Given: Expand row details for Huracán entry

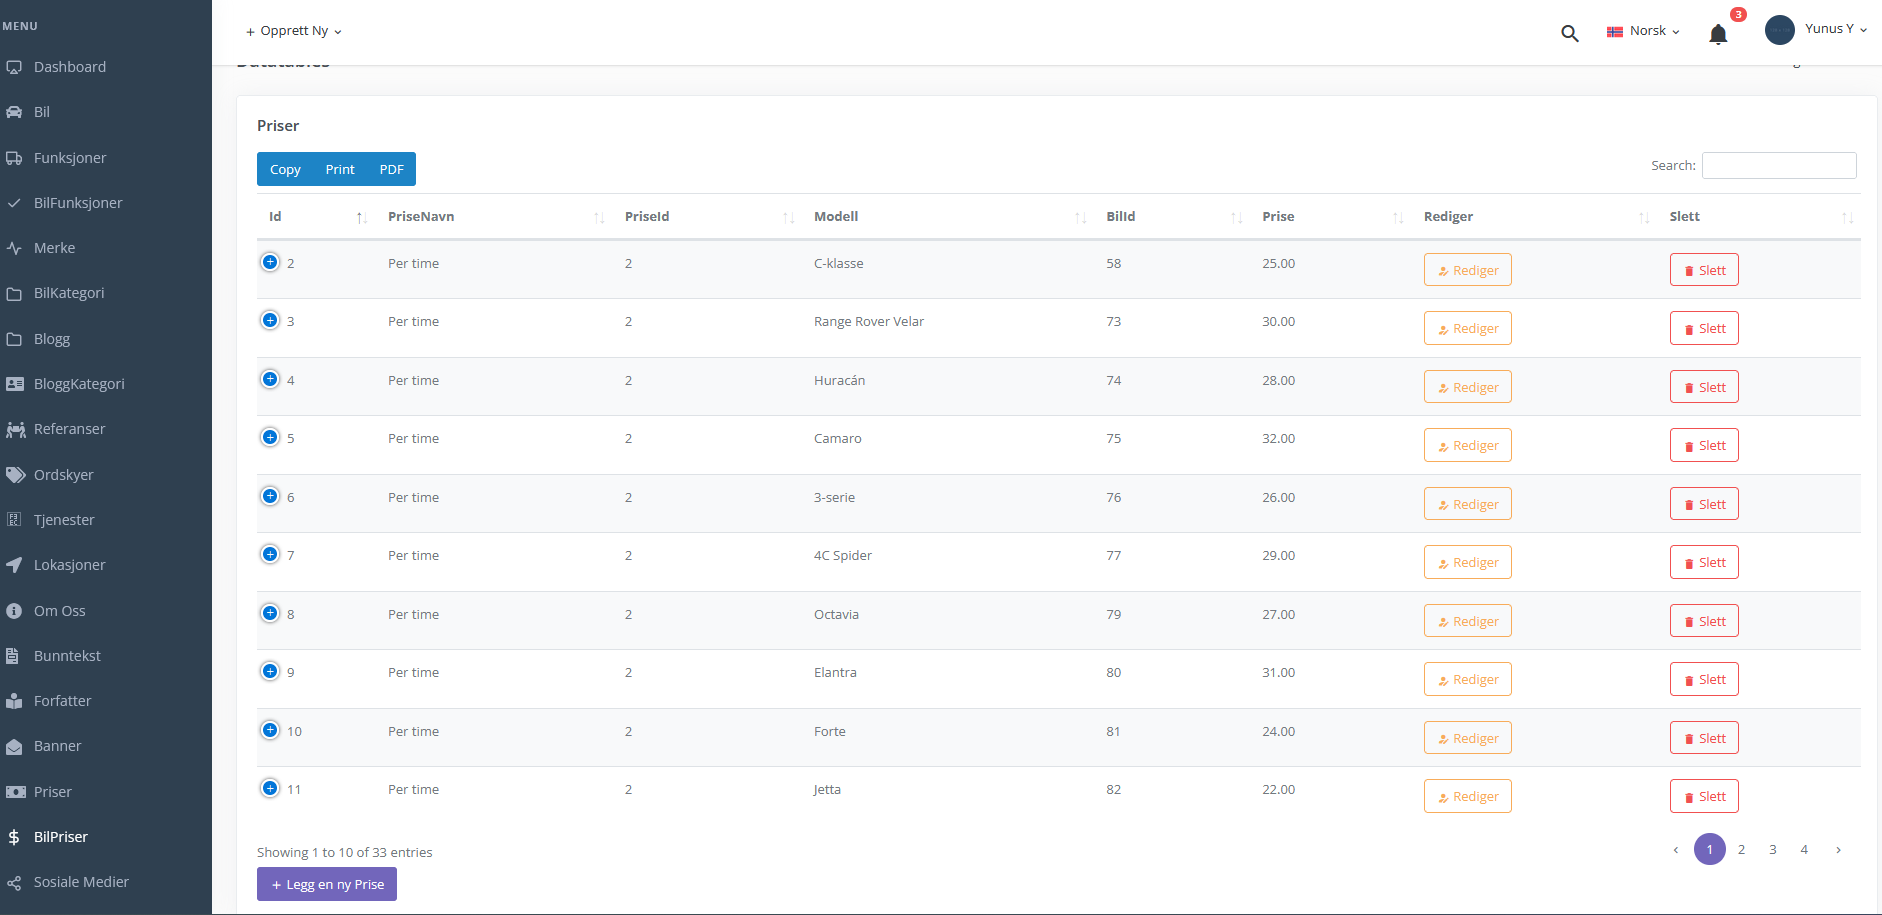Looking at the screenshot, I should coord(270,379).
